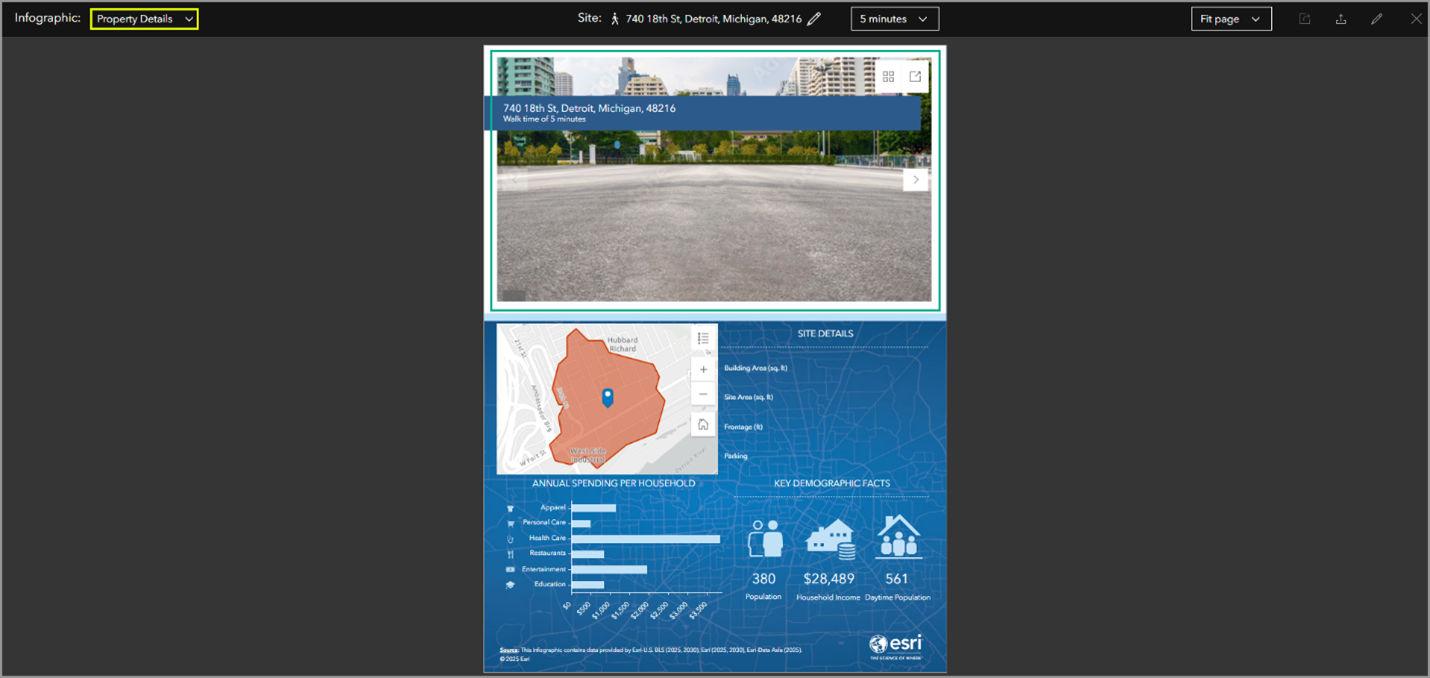Expand the Fit page zoom dropdown
The width and height of the screenshot is (1430, 678).
(1231, 18)
